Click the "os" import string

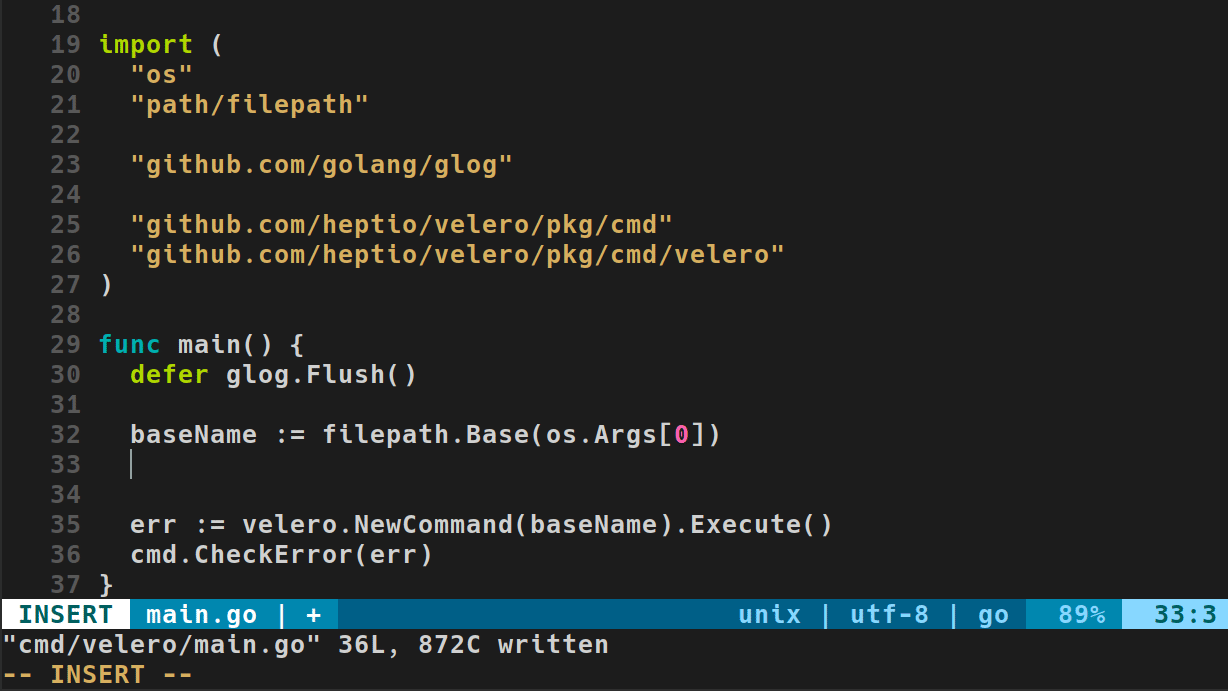pyautogui.click(x=162, y=75)
